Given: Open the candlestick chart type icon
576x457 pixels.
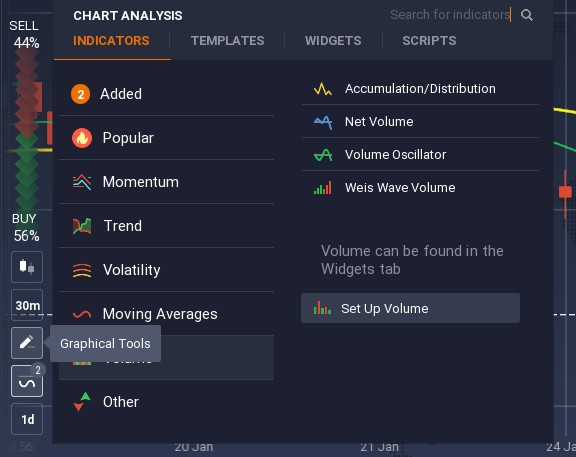Looking at the screenshot, I should pos(27,267).
